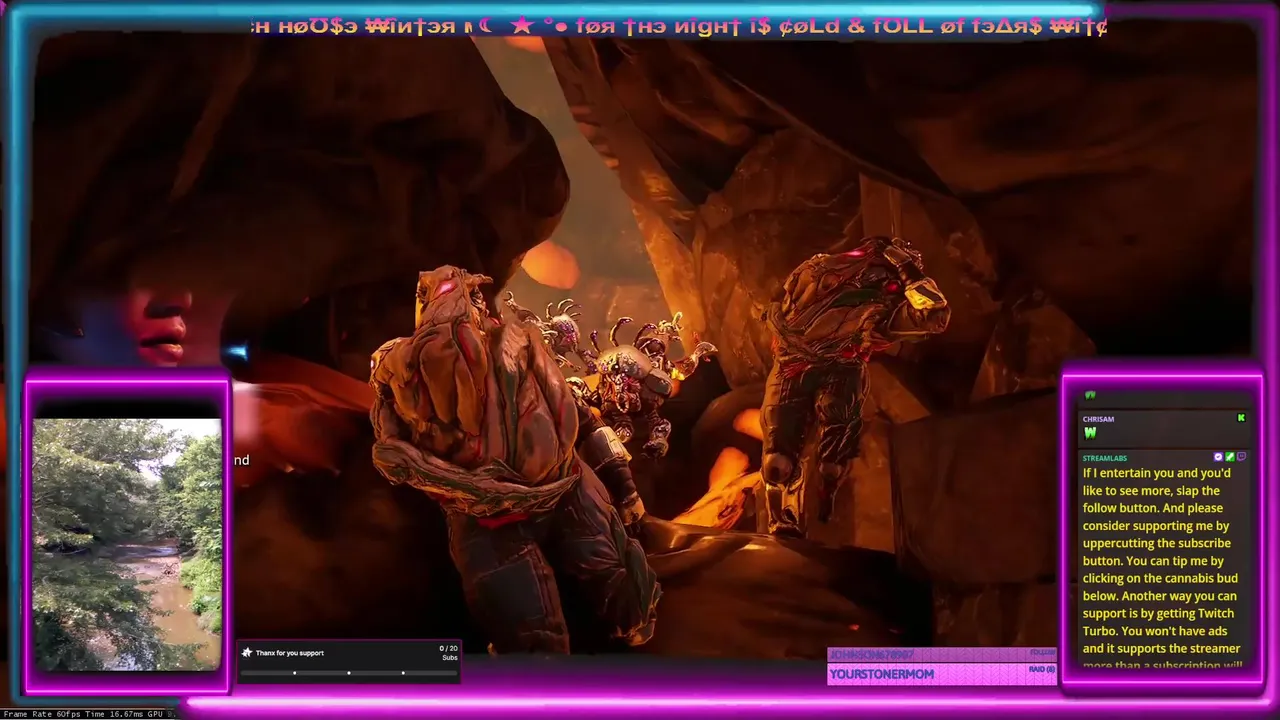
Task: Click the Twitch chat badge beside STREAMLABS
Action: [1242, 457]
